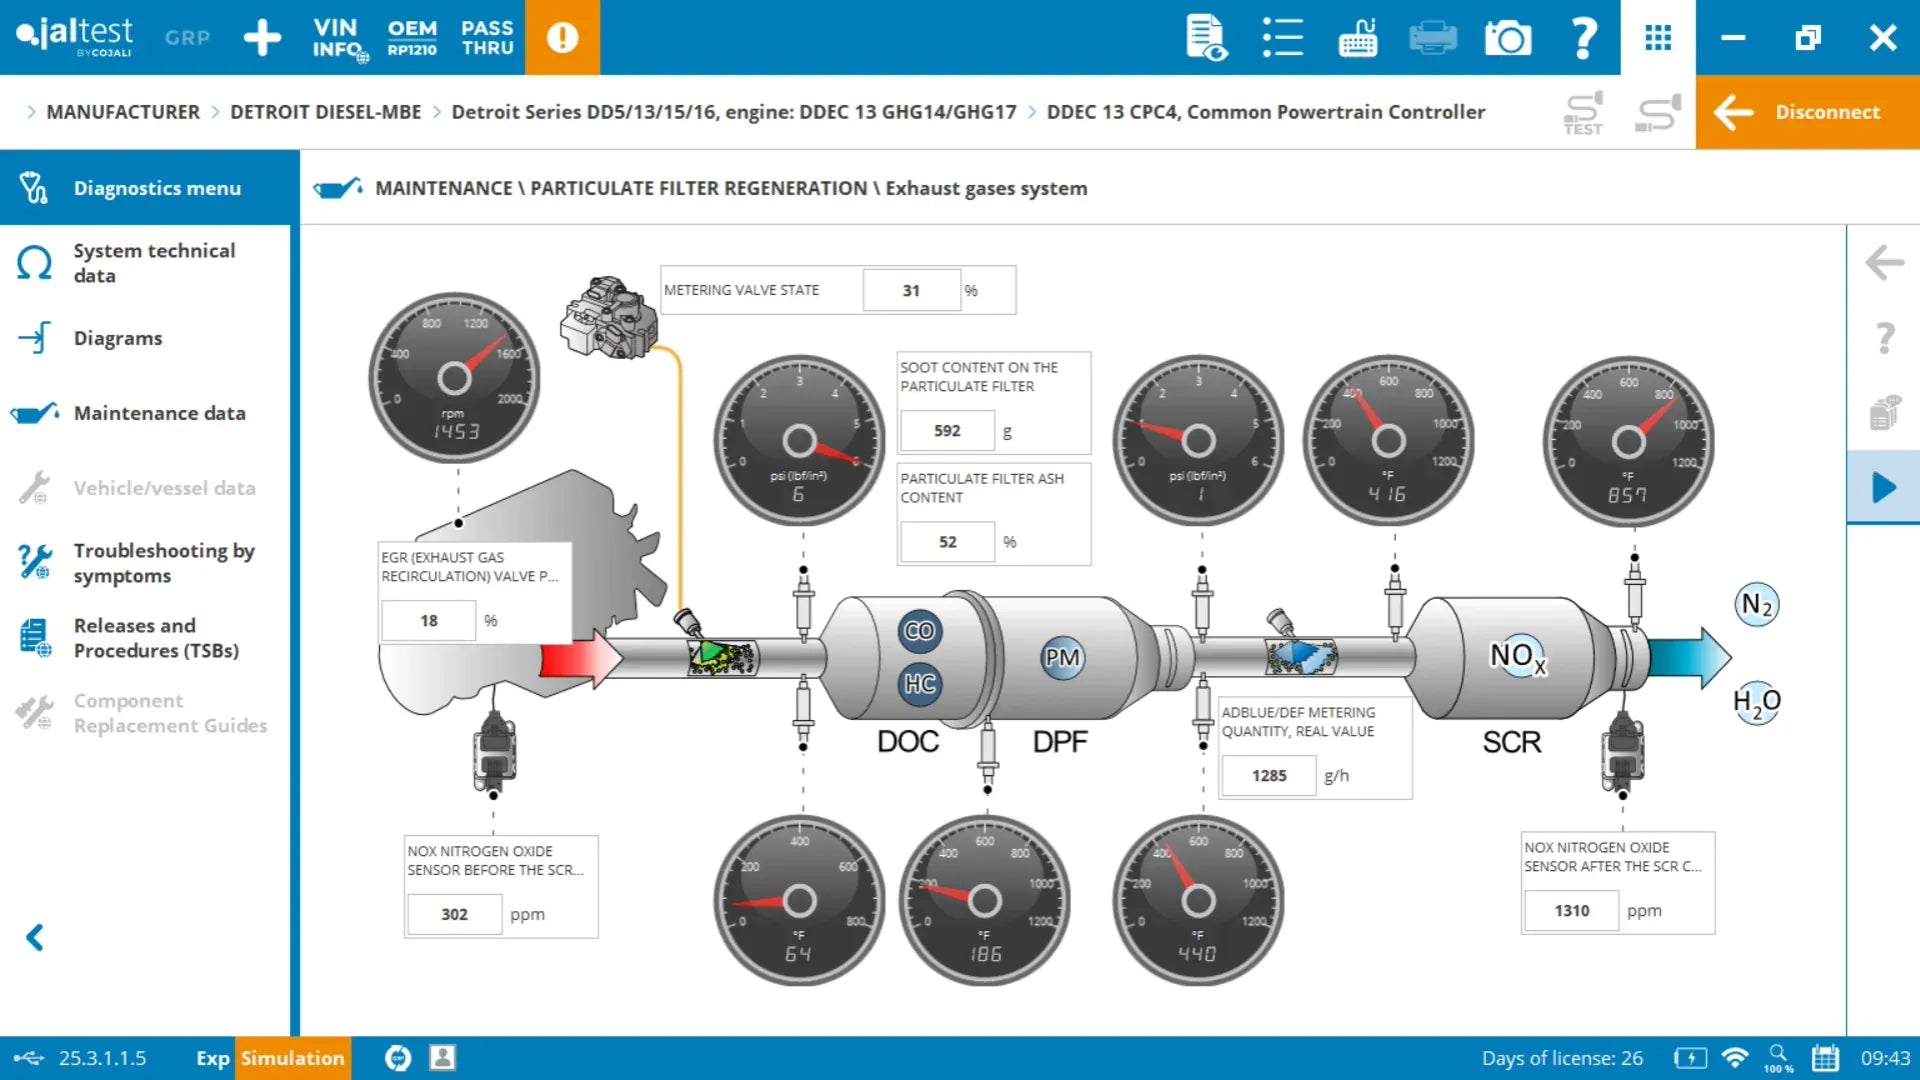
Task: Open Component Replacement Guides
Action: (x=145, y=713)
